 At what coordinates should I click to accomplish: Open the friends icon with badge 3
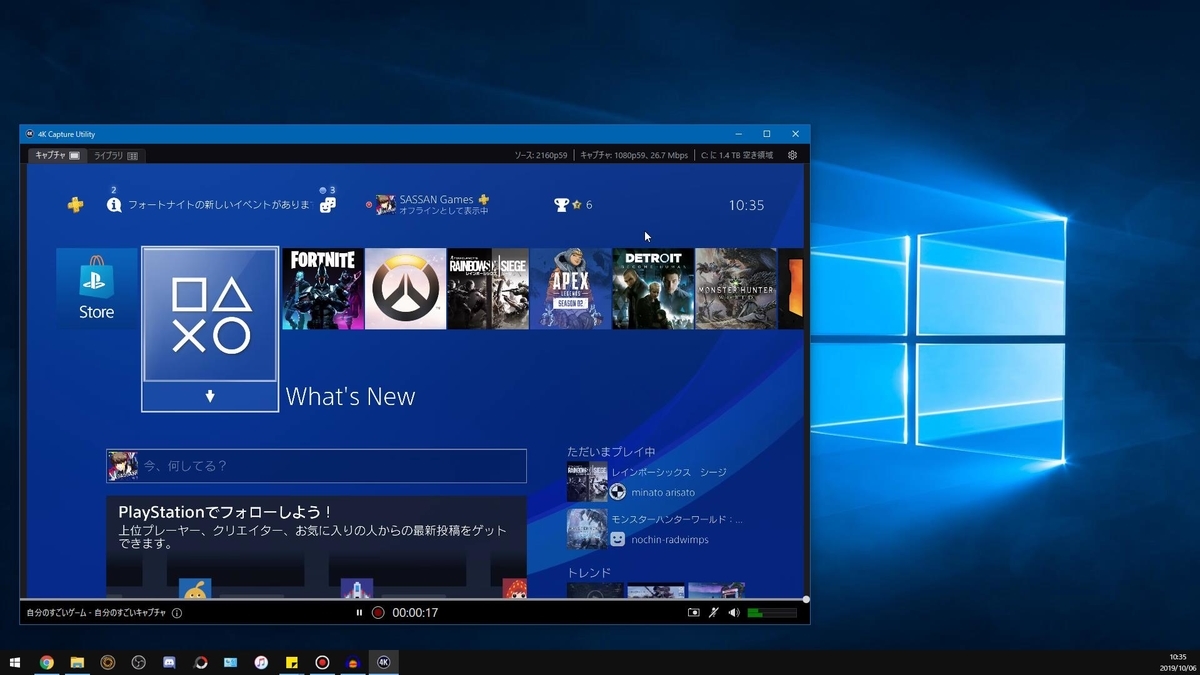pyautogui.click(x=327, y=204)
